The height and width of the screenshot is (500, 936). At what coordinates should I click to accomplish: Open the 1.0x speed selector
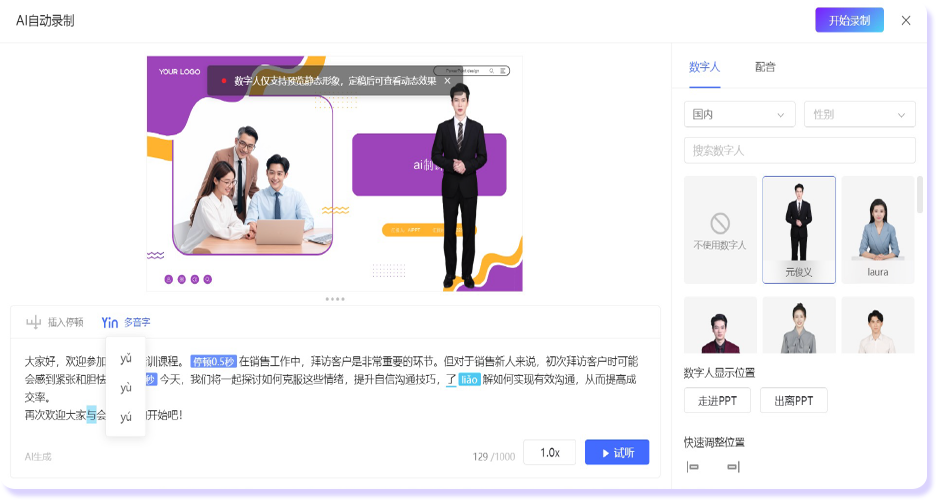549,452
